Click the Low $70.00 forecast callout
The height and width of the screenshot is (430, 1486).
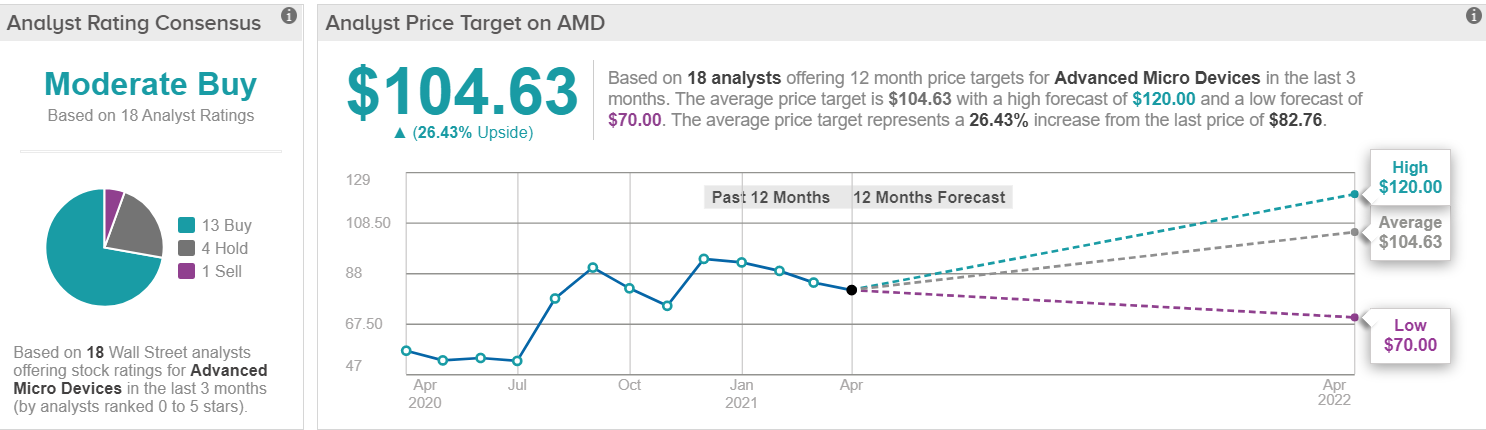pyautogui.click(x=1410, y=335)
